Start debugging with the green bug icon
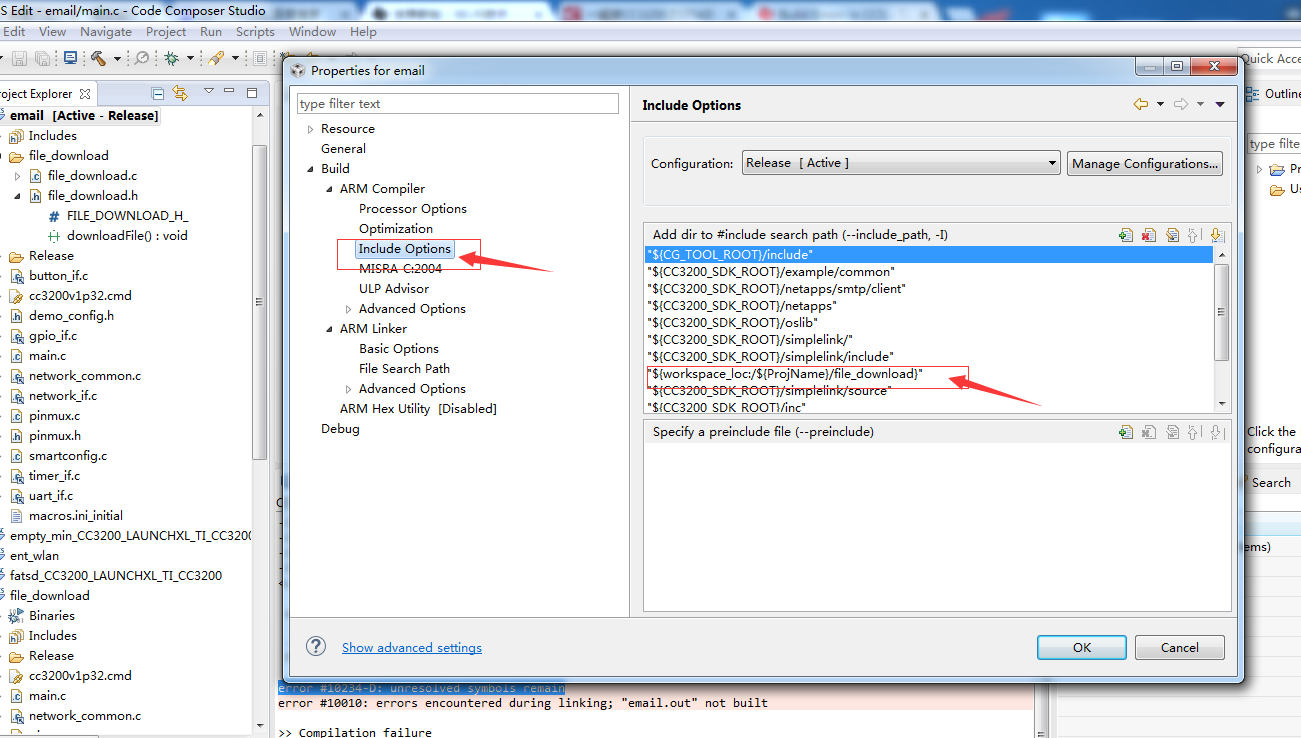The image size is (1301, 738). click(x=172, y=58)
